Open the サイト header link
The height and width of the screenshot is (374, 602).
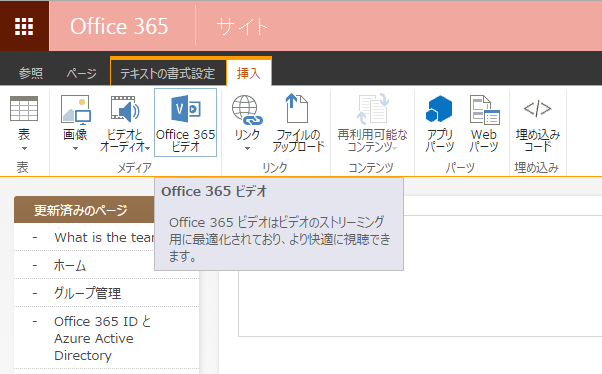click(242, 27)
